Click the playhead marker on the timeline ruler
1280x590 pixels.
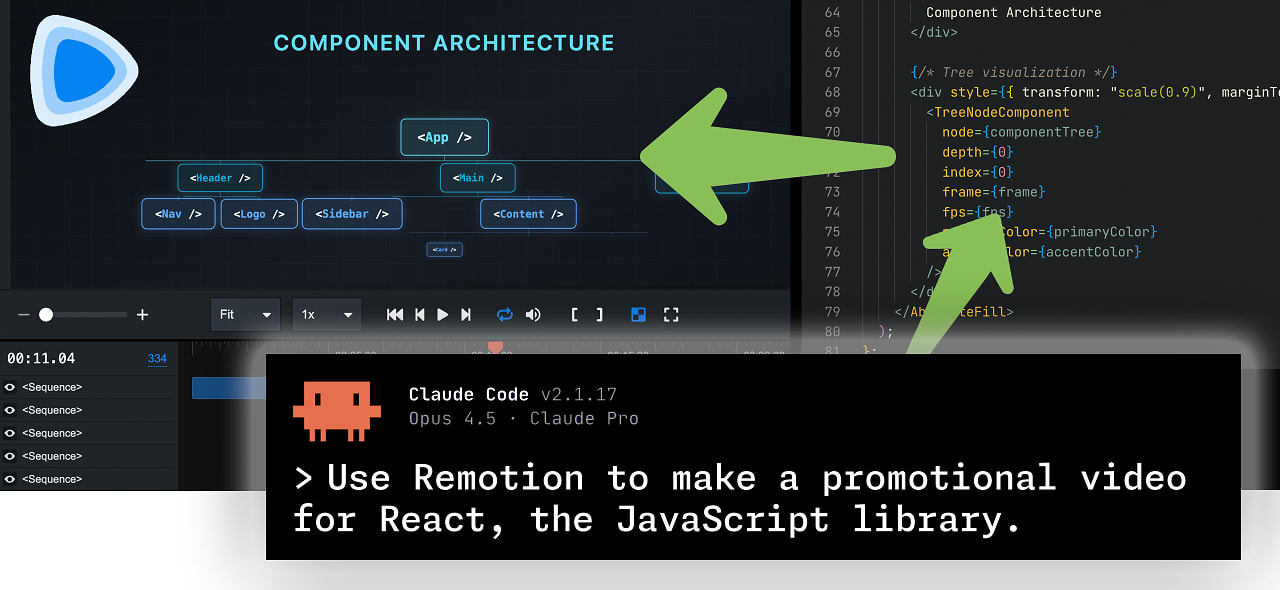(494, 347)
